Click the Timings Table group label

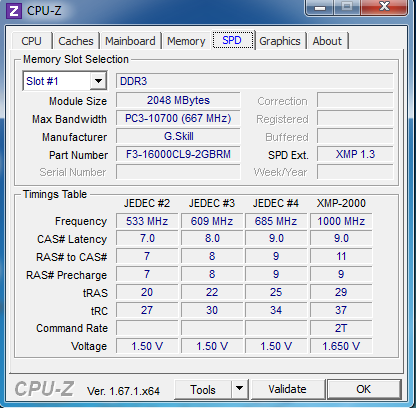55,194
